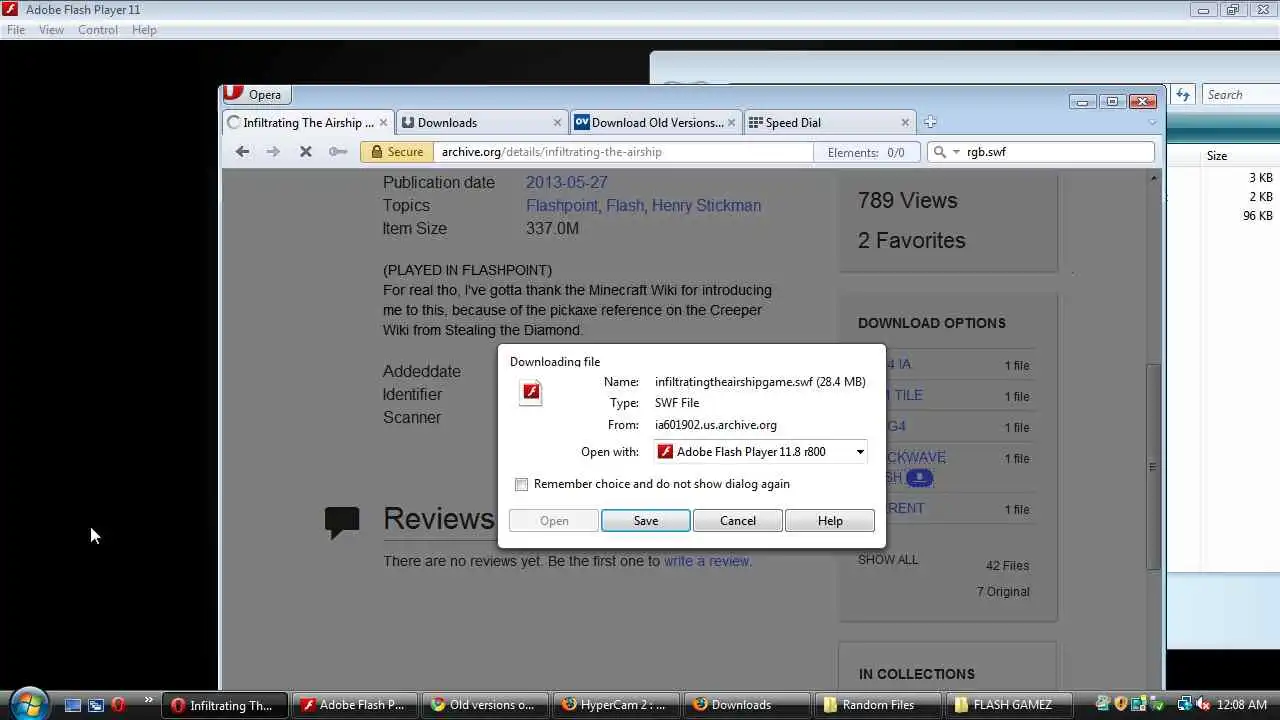Click the Explorer window Search box
Viewport: 1280px width, 720px height.
tap(1241, 95)
